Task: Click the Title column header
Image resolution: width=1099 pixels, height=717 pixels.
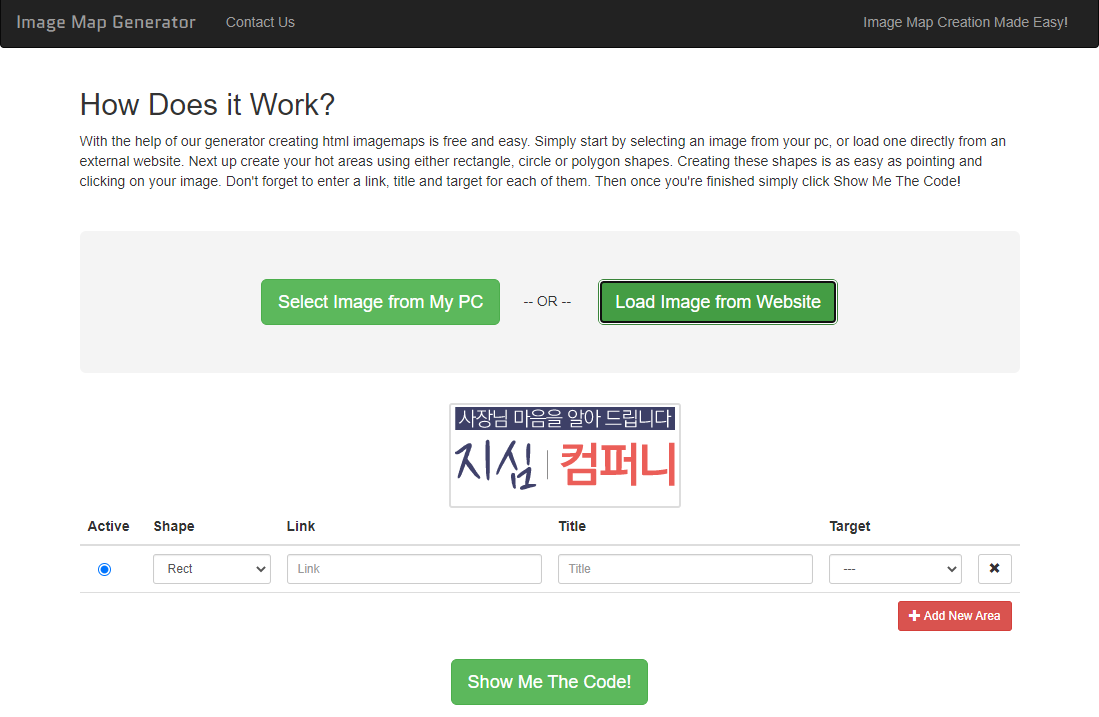Action: point(572,526)
